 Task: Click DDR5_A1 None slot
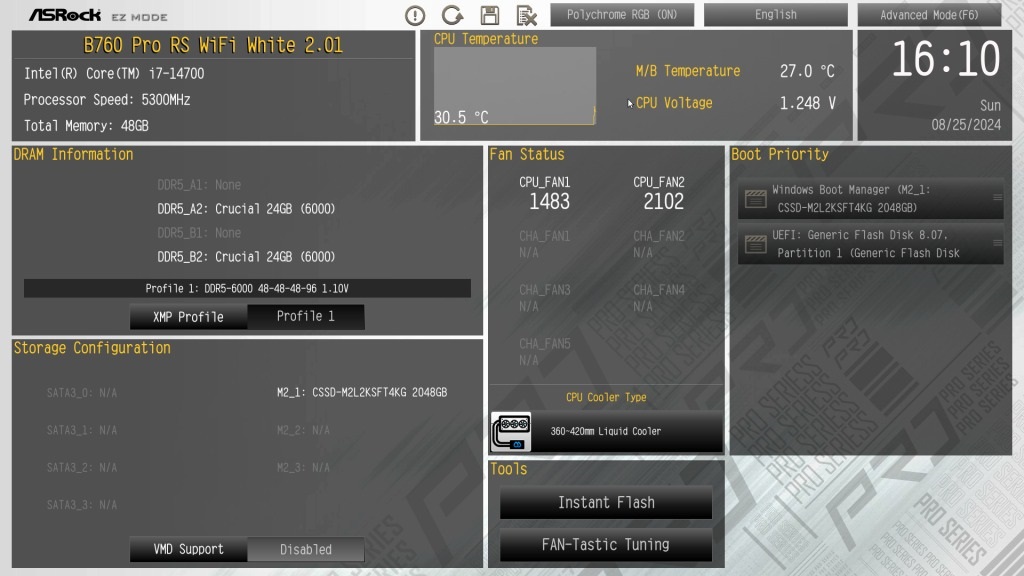pyautogui.click(x=199, y=185)
